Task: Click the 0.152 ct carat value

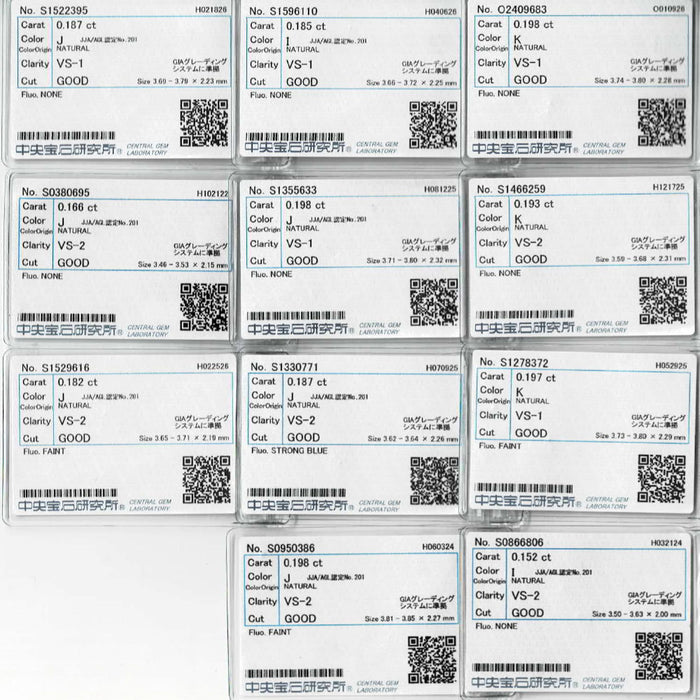Action: [531, 557]
